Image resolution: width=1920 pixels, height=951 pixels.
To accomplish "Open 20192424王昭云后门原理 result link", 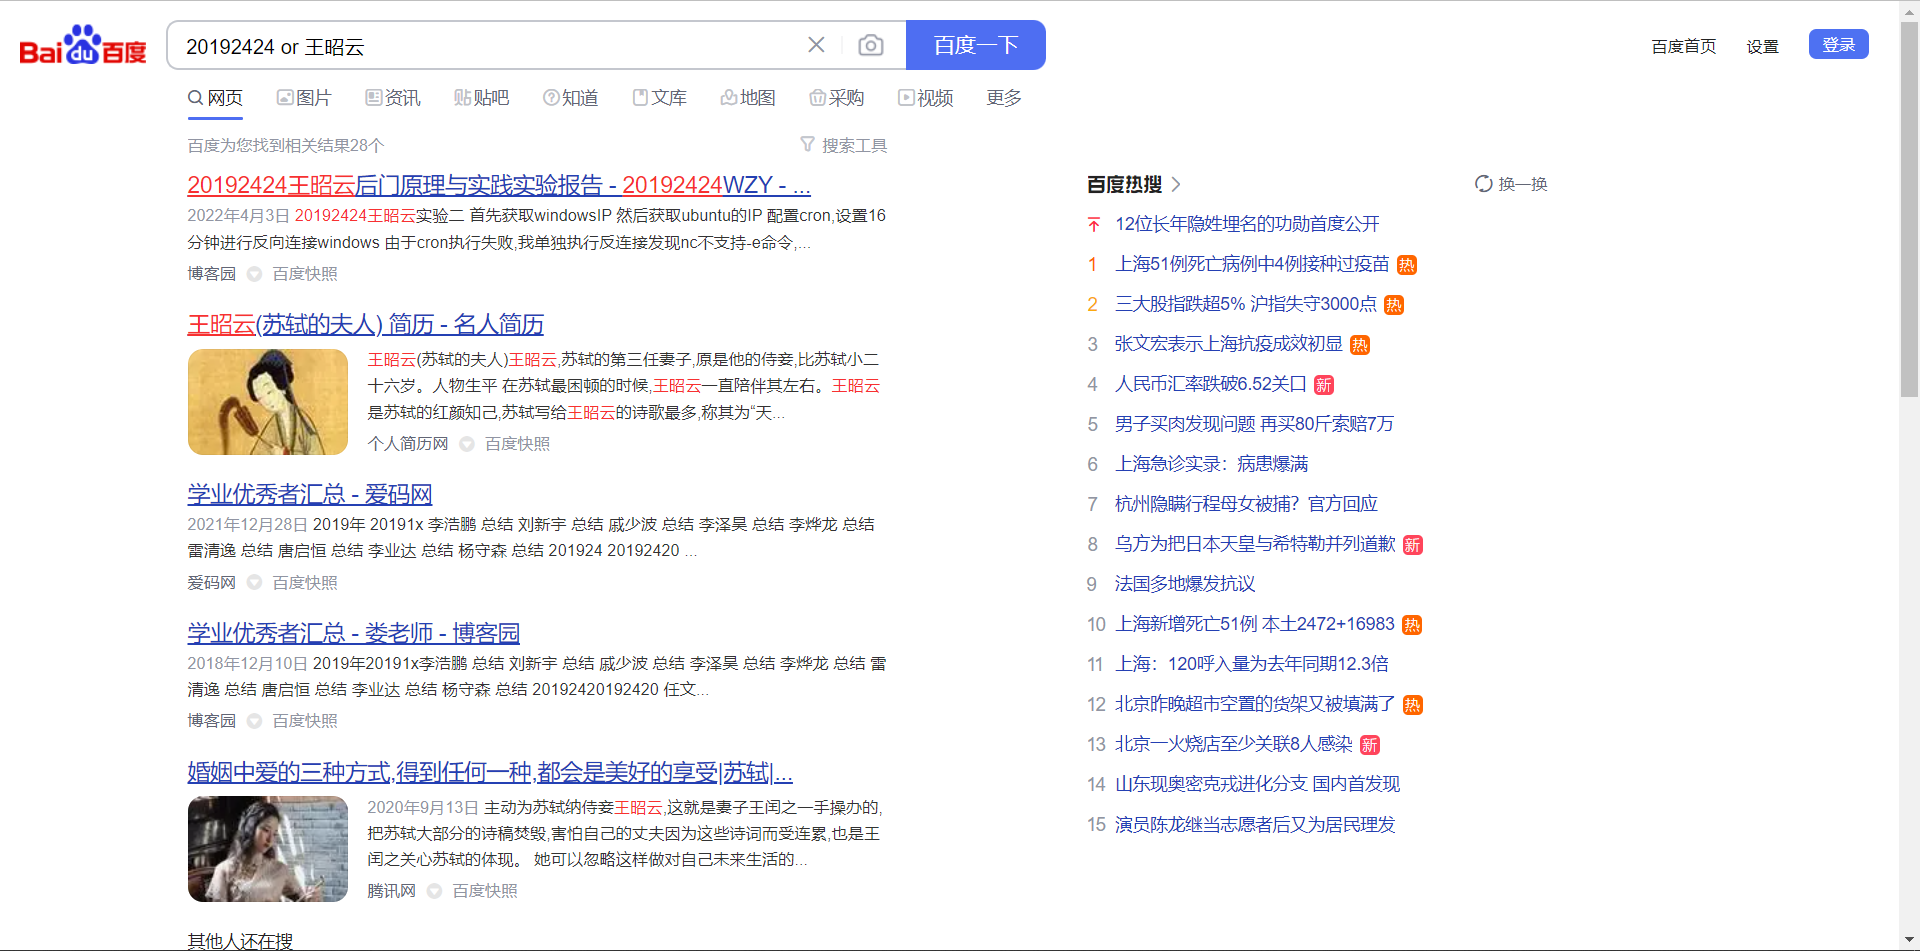I will point(499,185).
